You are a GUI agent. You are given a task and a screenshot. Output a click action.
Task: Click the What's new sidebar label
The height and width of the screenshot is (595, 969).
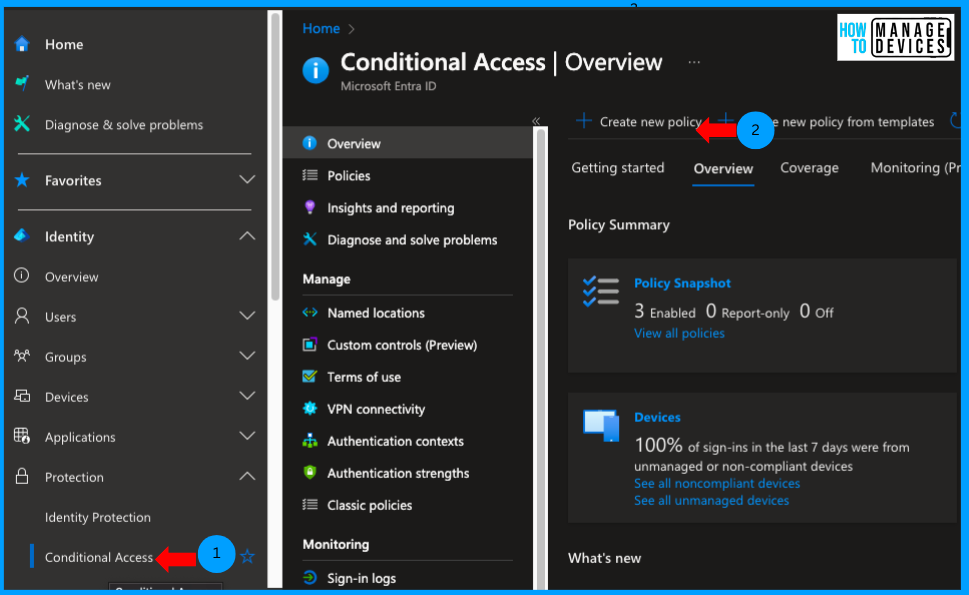pos(77,85)
